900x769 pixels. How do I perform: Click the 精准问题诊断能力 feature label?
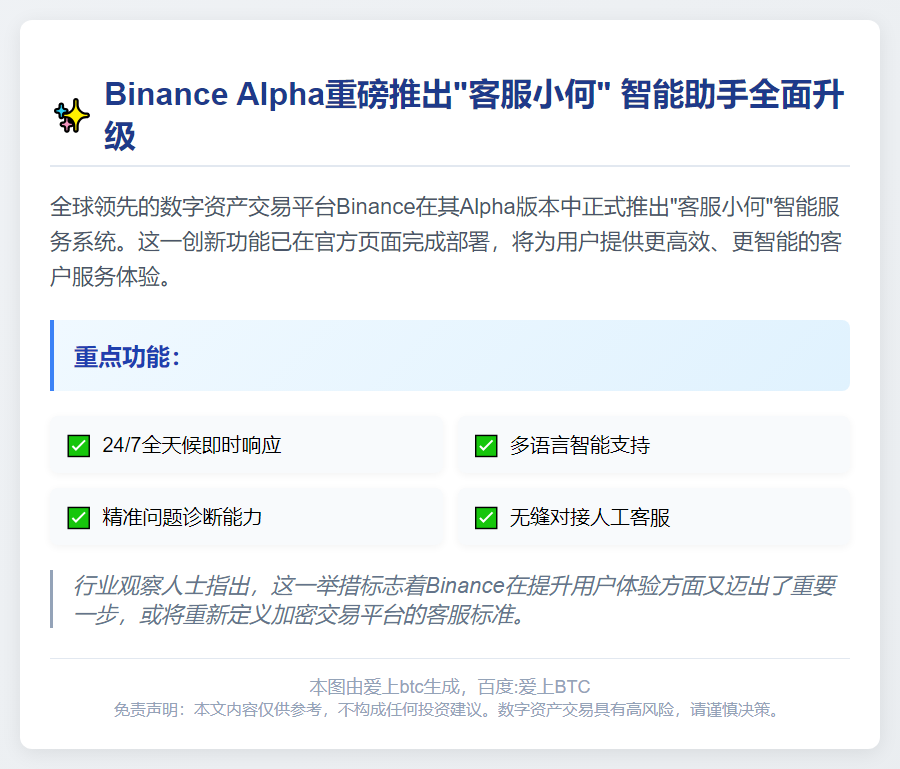click(182, 518)
